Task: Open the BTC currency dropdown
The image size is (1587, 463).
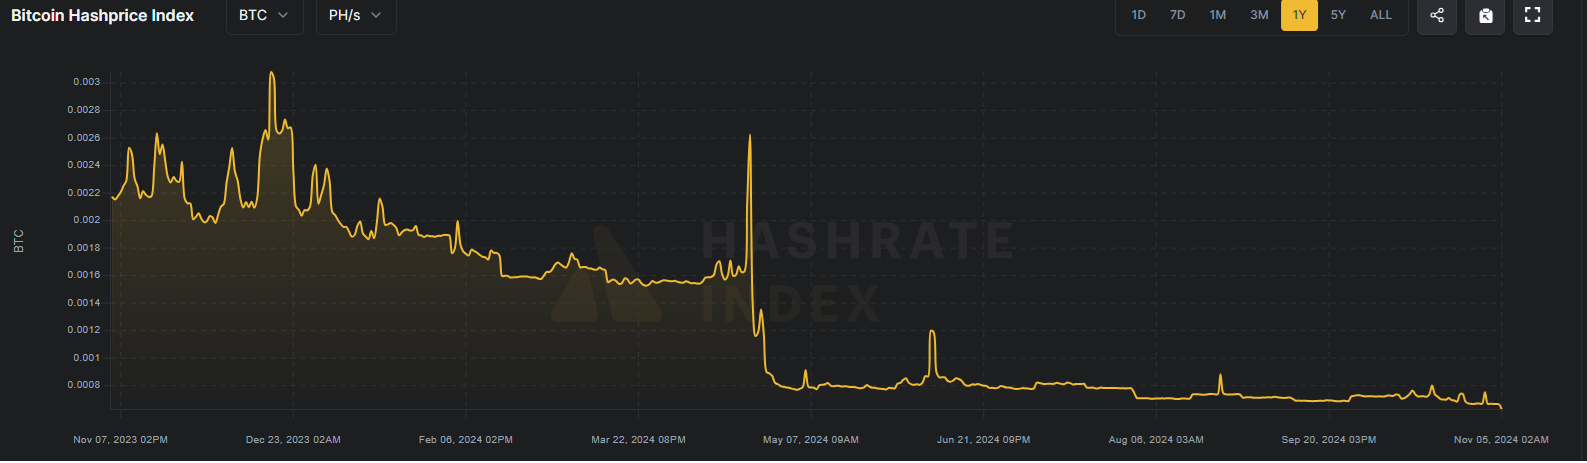Action: pyautogui.click(x=264, y=15)
